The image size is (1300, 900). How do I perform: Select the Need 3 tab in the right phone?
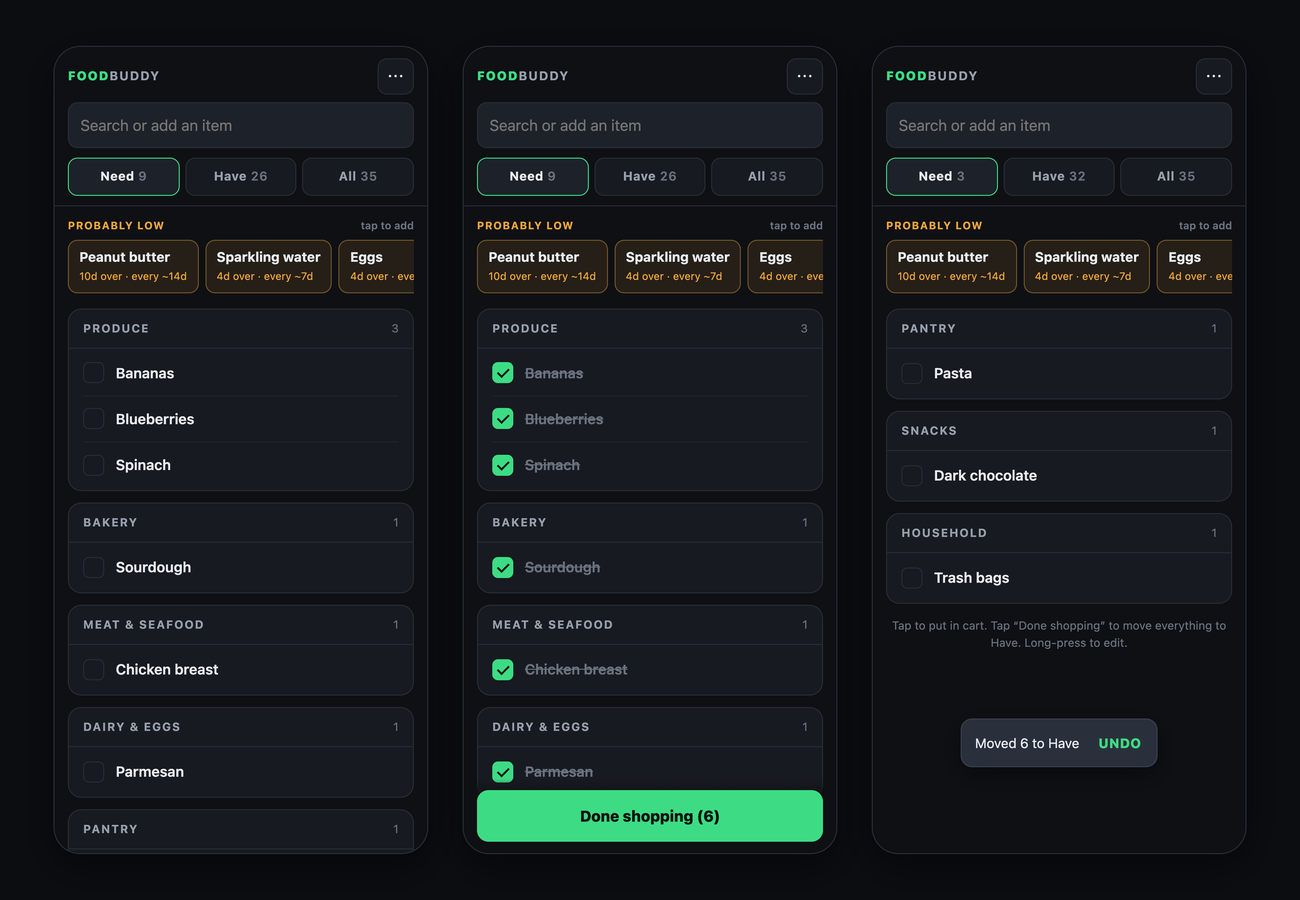942,176
